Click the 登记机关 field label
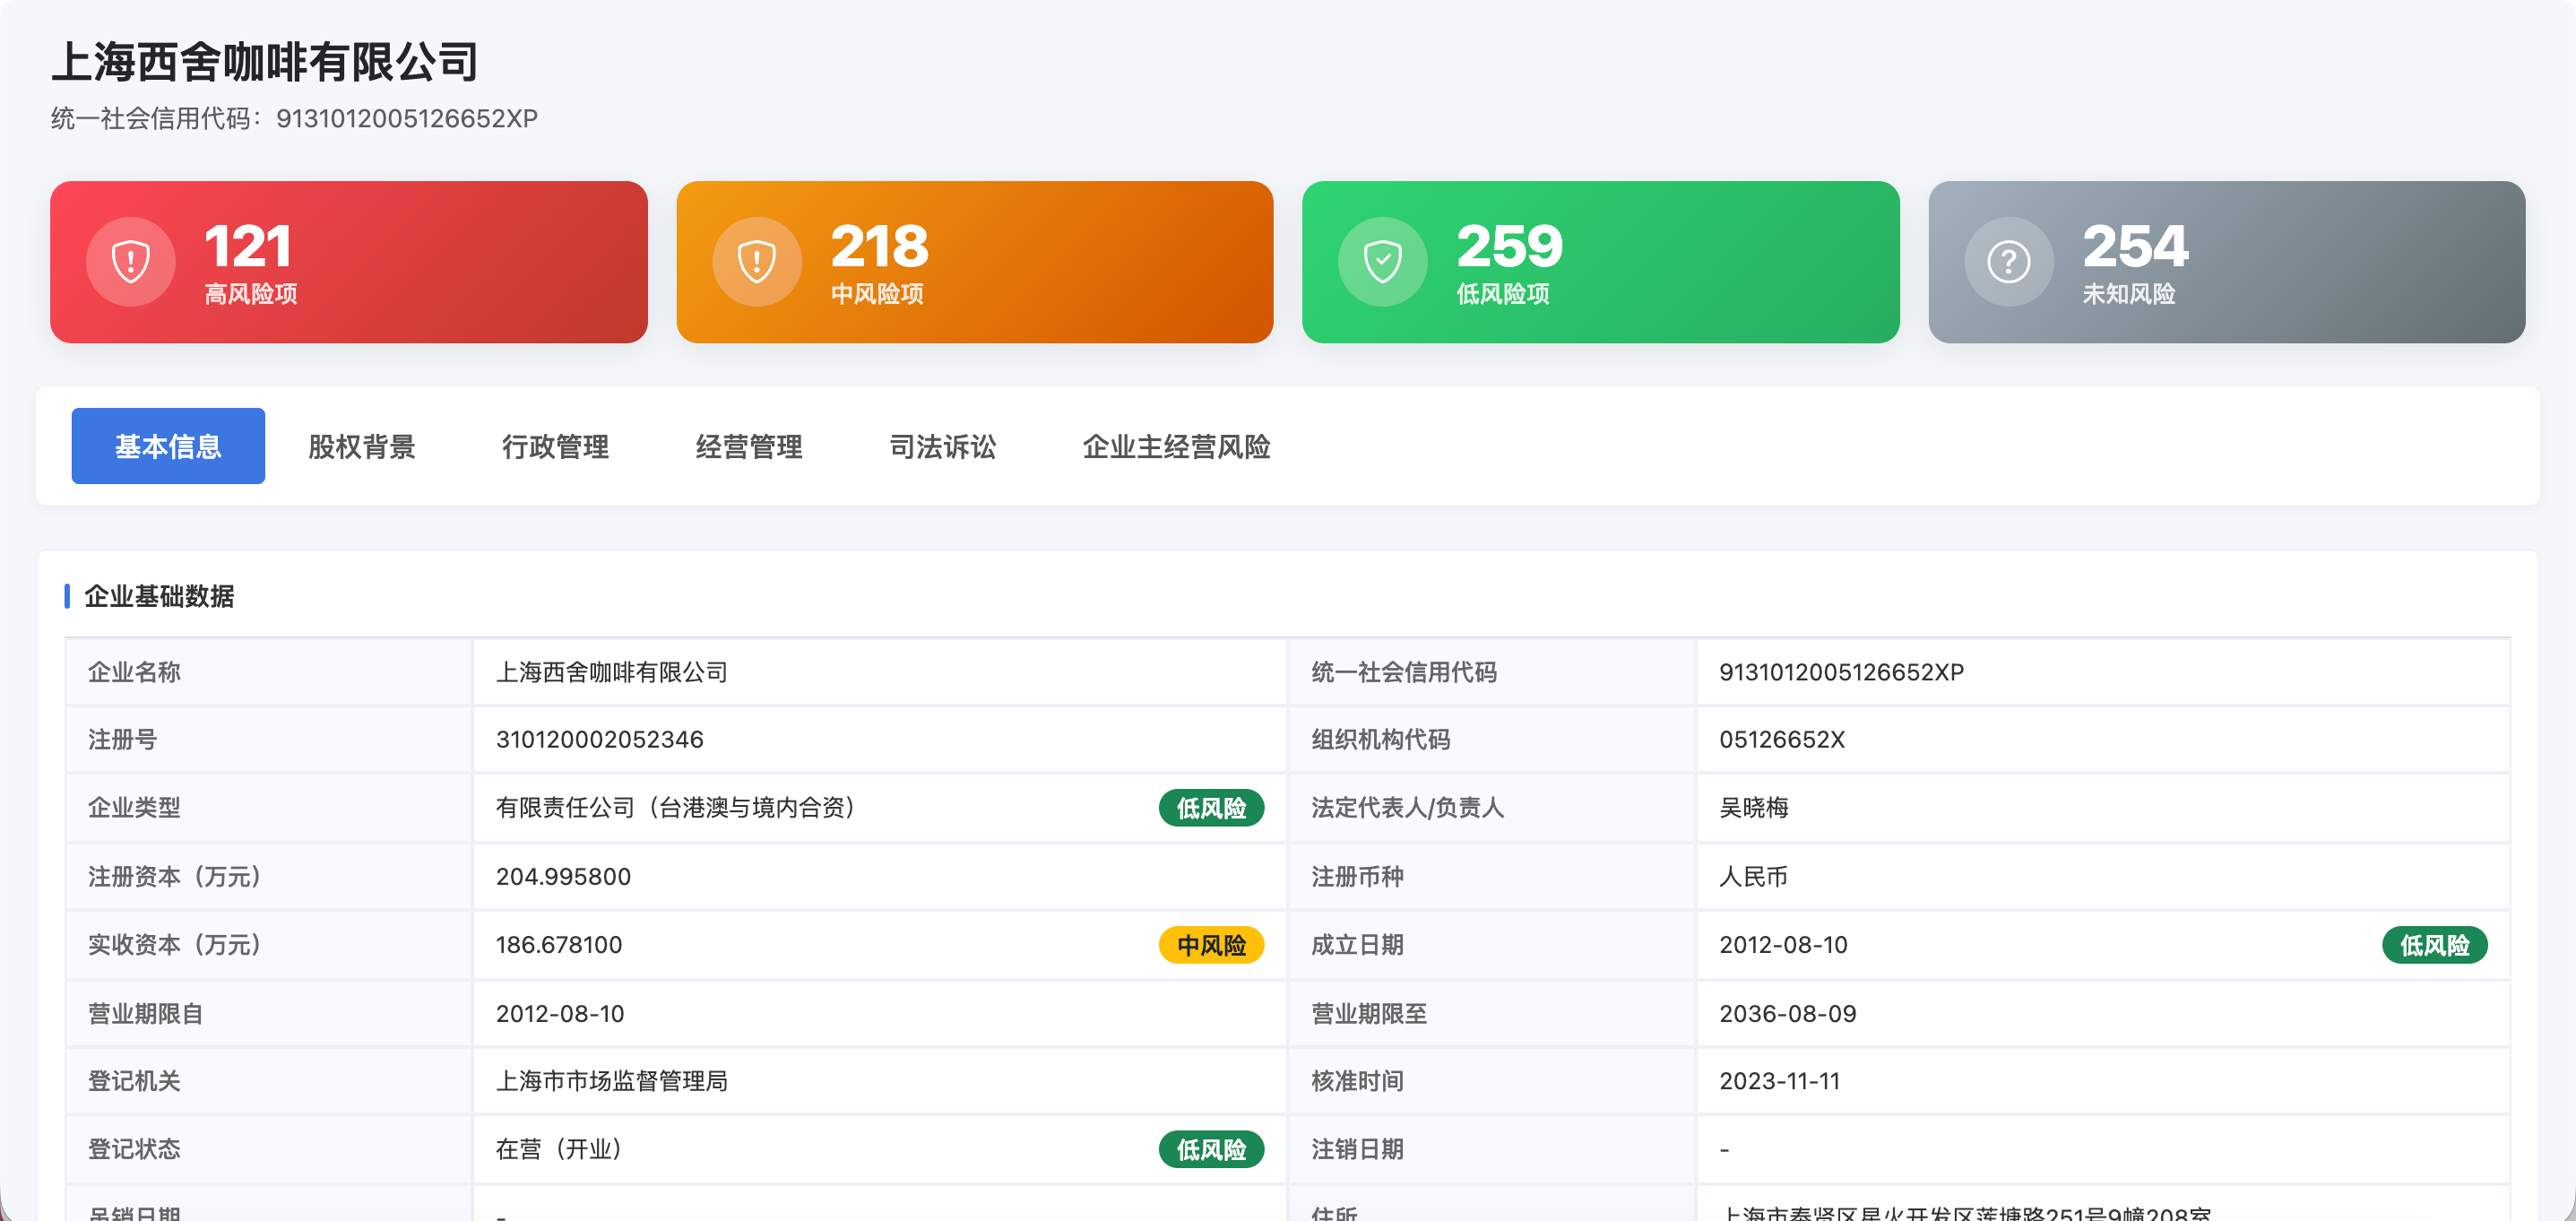This screenshot has height=1221, width=2576. point(134,1081)
